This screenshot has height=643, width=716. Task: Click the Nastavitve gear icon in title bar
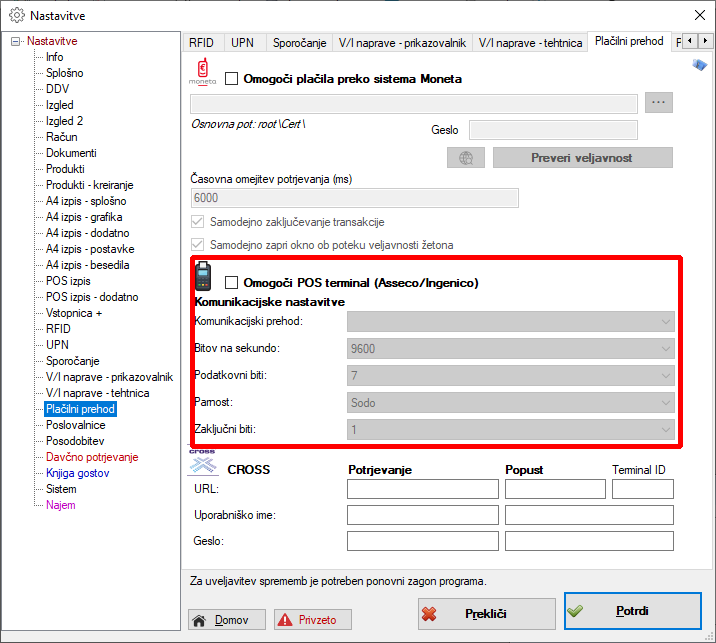[16, 16]
